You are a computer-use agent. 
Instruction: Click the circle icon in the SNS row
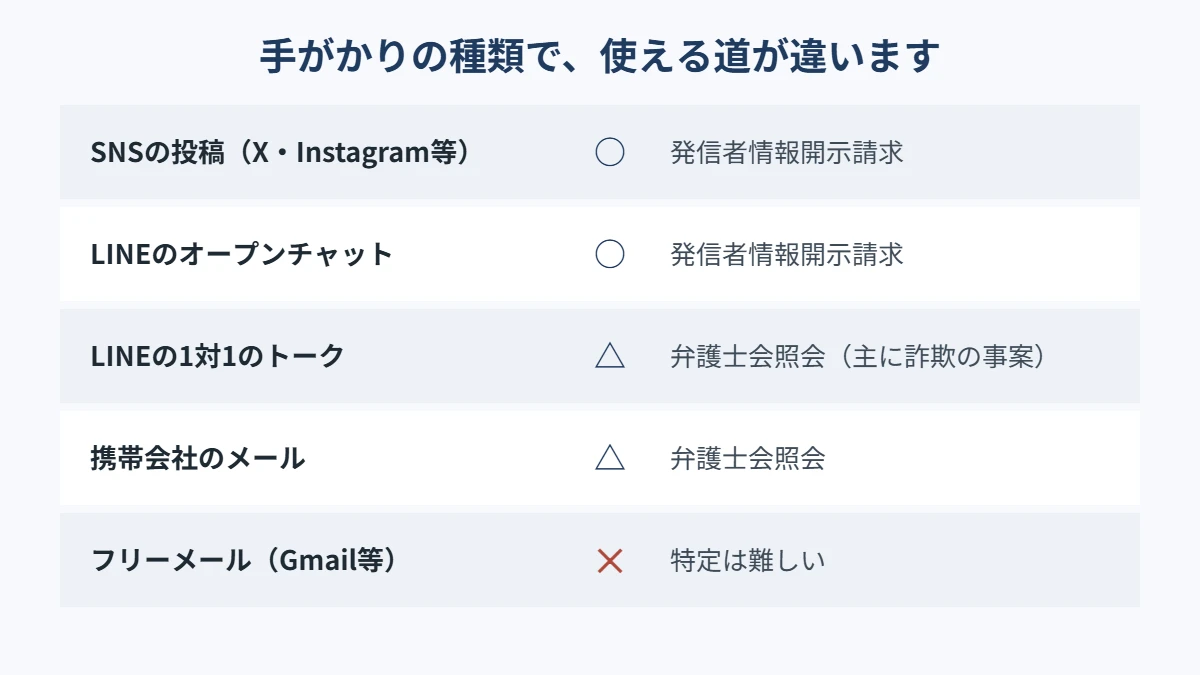point(610,152)
